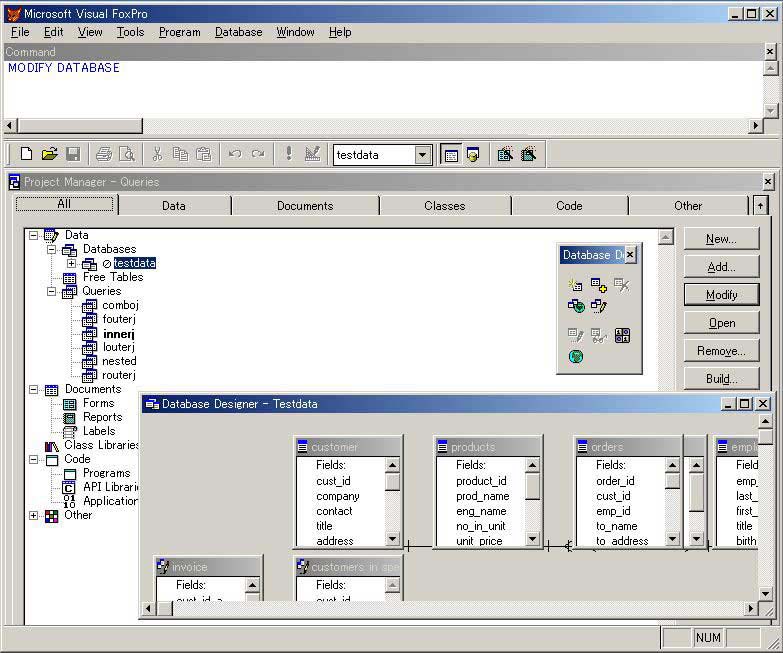Collapse the Databases tree node

pos(51,249)
